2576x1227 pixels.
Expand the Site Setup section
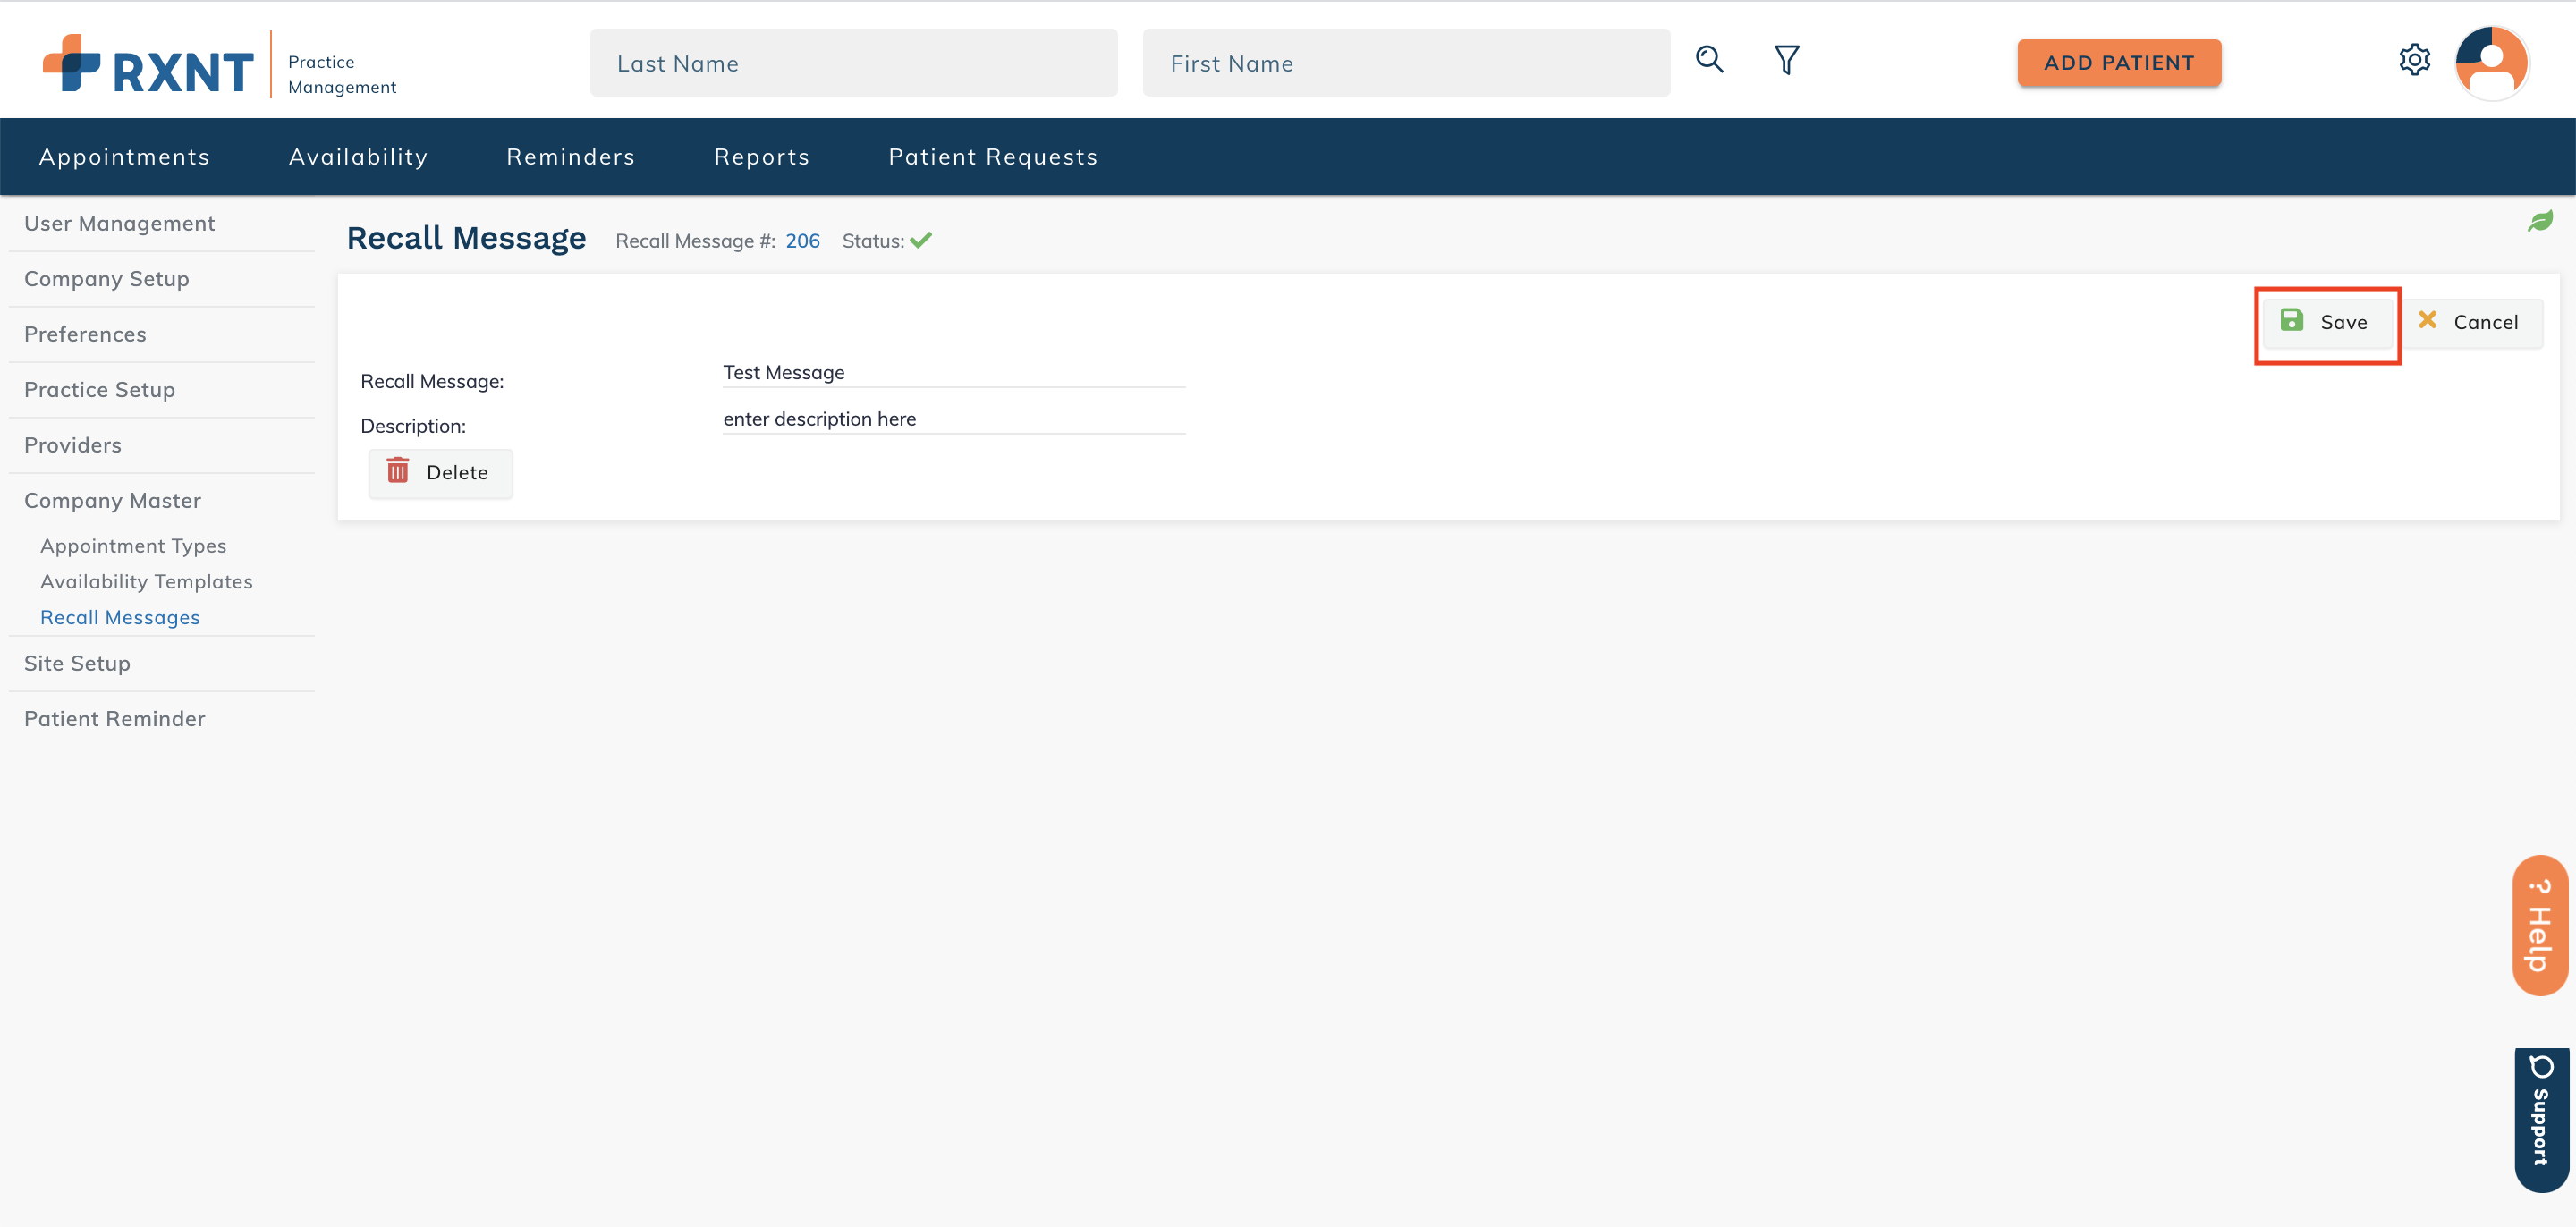coord(77,663)
